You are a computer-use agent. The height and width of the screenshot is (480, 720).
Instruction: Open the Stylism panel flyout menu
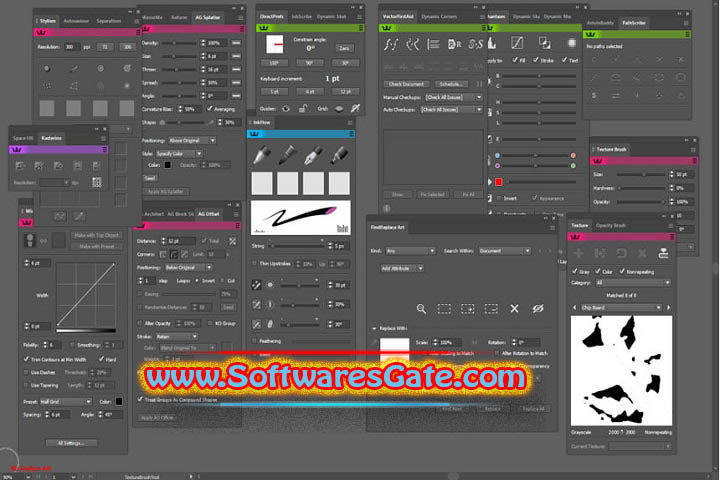137,21
